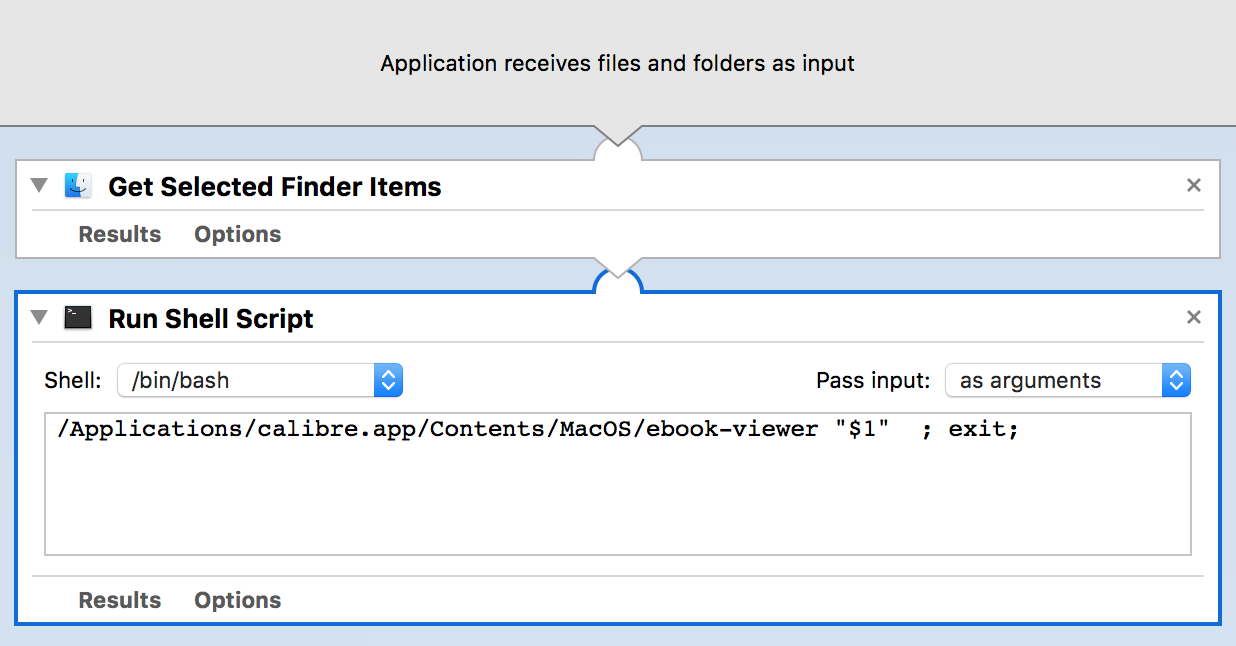Open Options for Run Shell Script

pos(237,600)
